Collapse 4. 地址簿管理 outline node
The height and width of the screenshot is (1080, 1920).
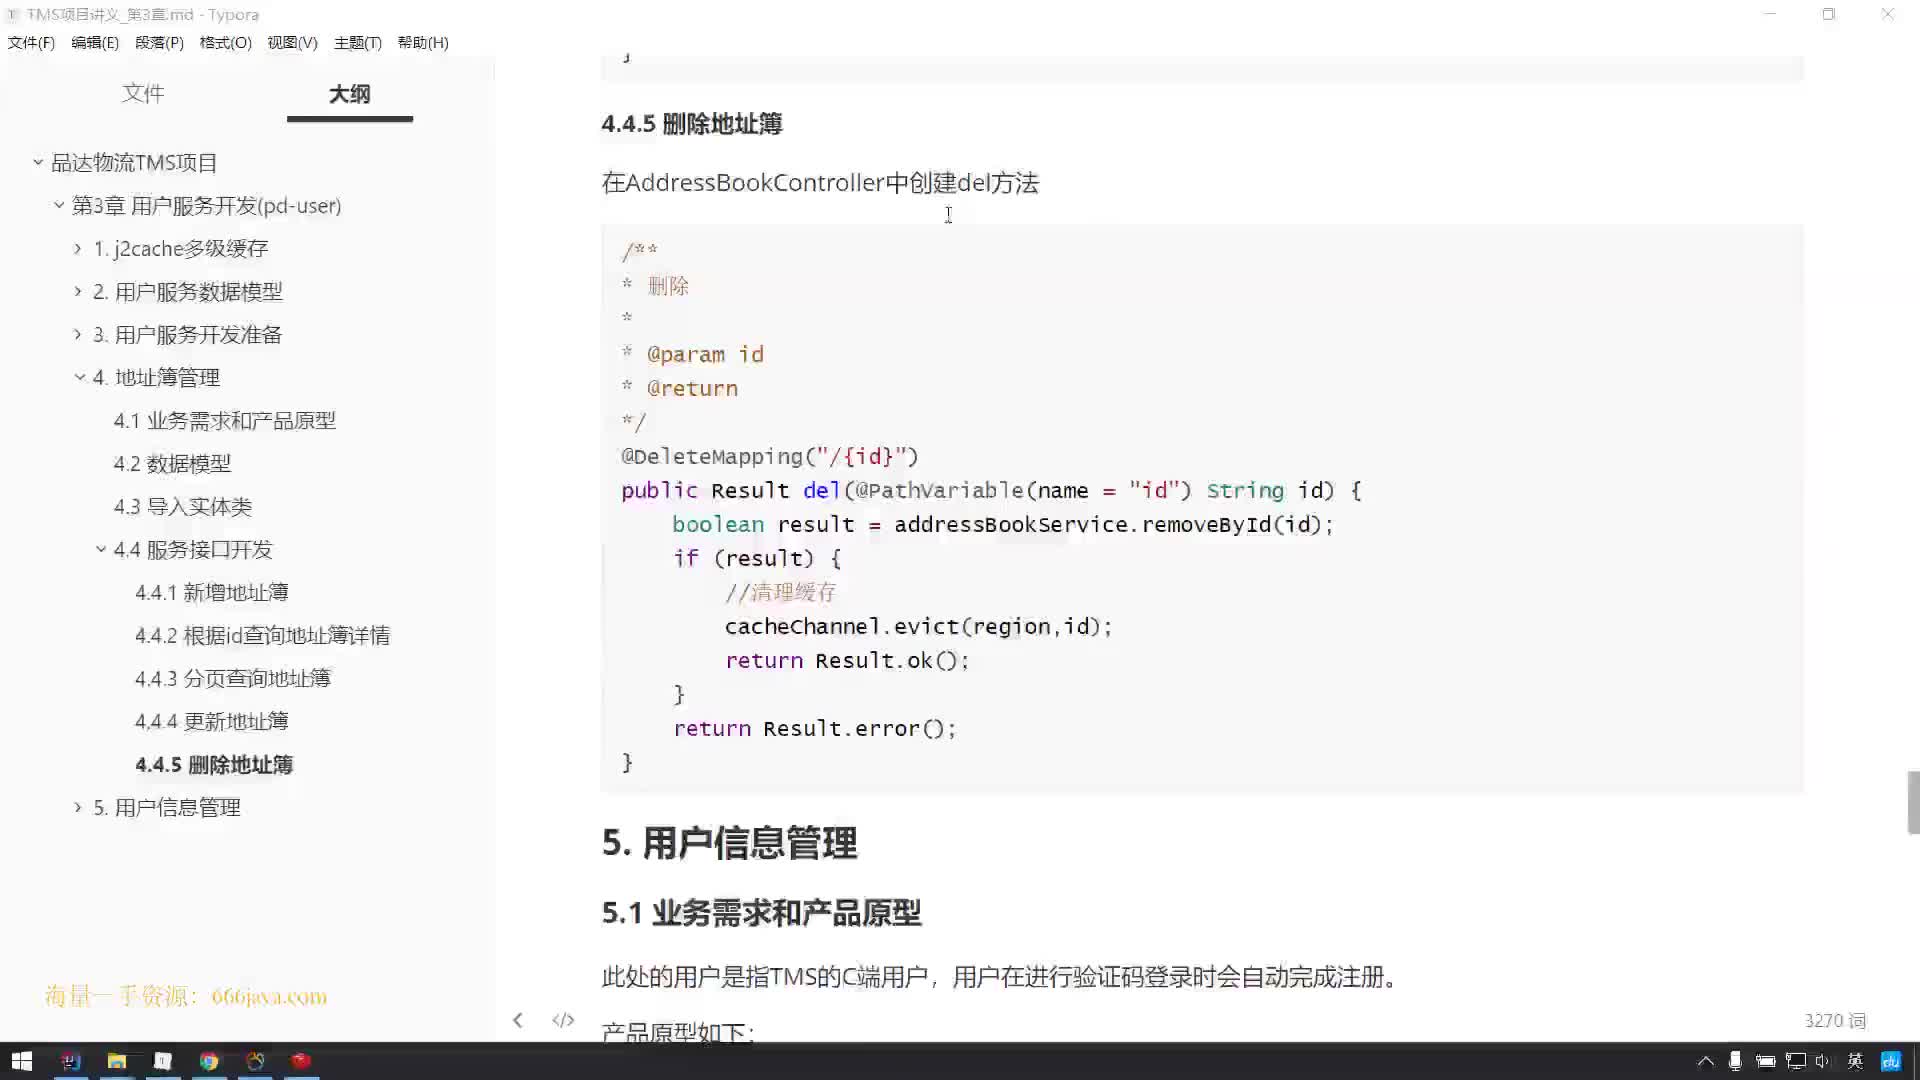coord(80,377)
